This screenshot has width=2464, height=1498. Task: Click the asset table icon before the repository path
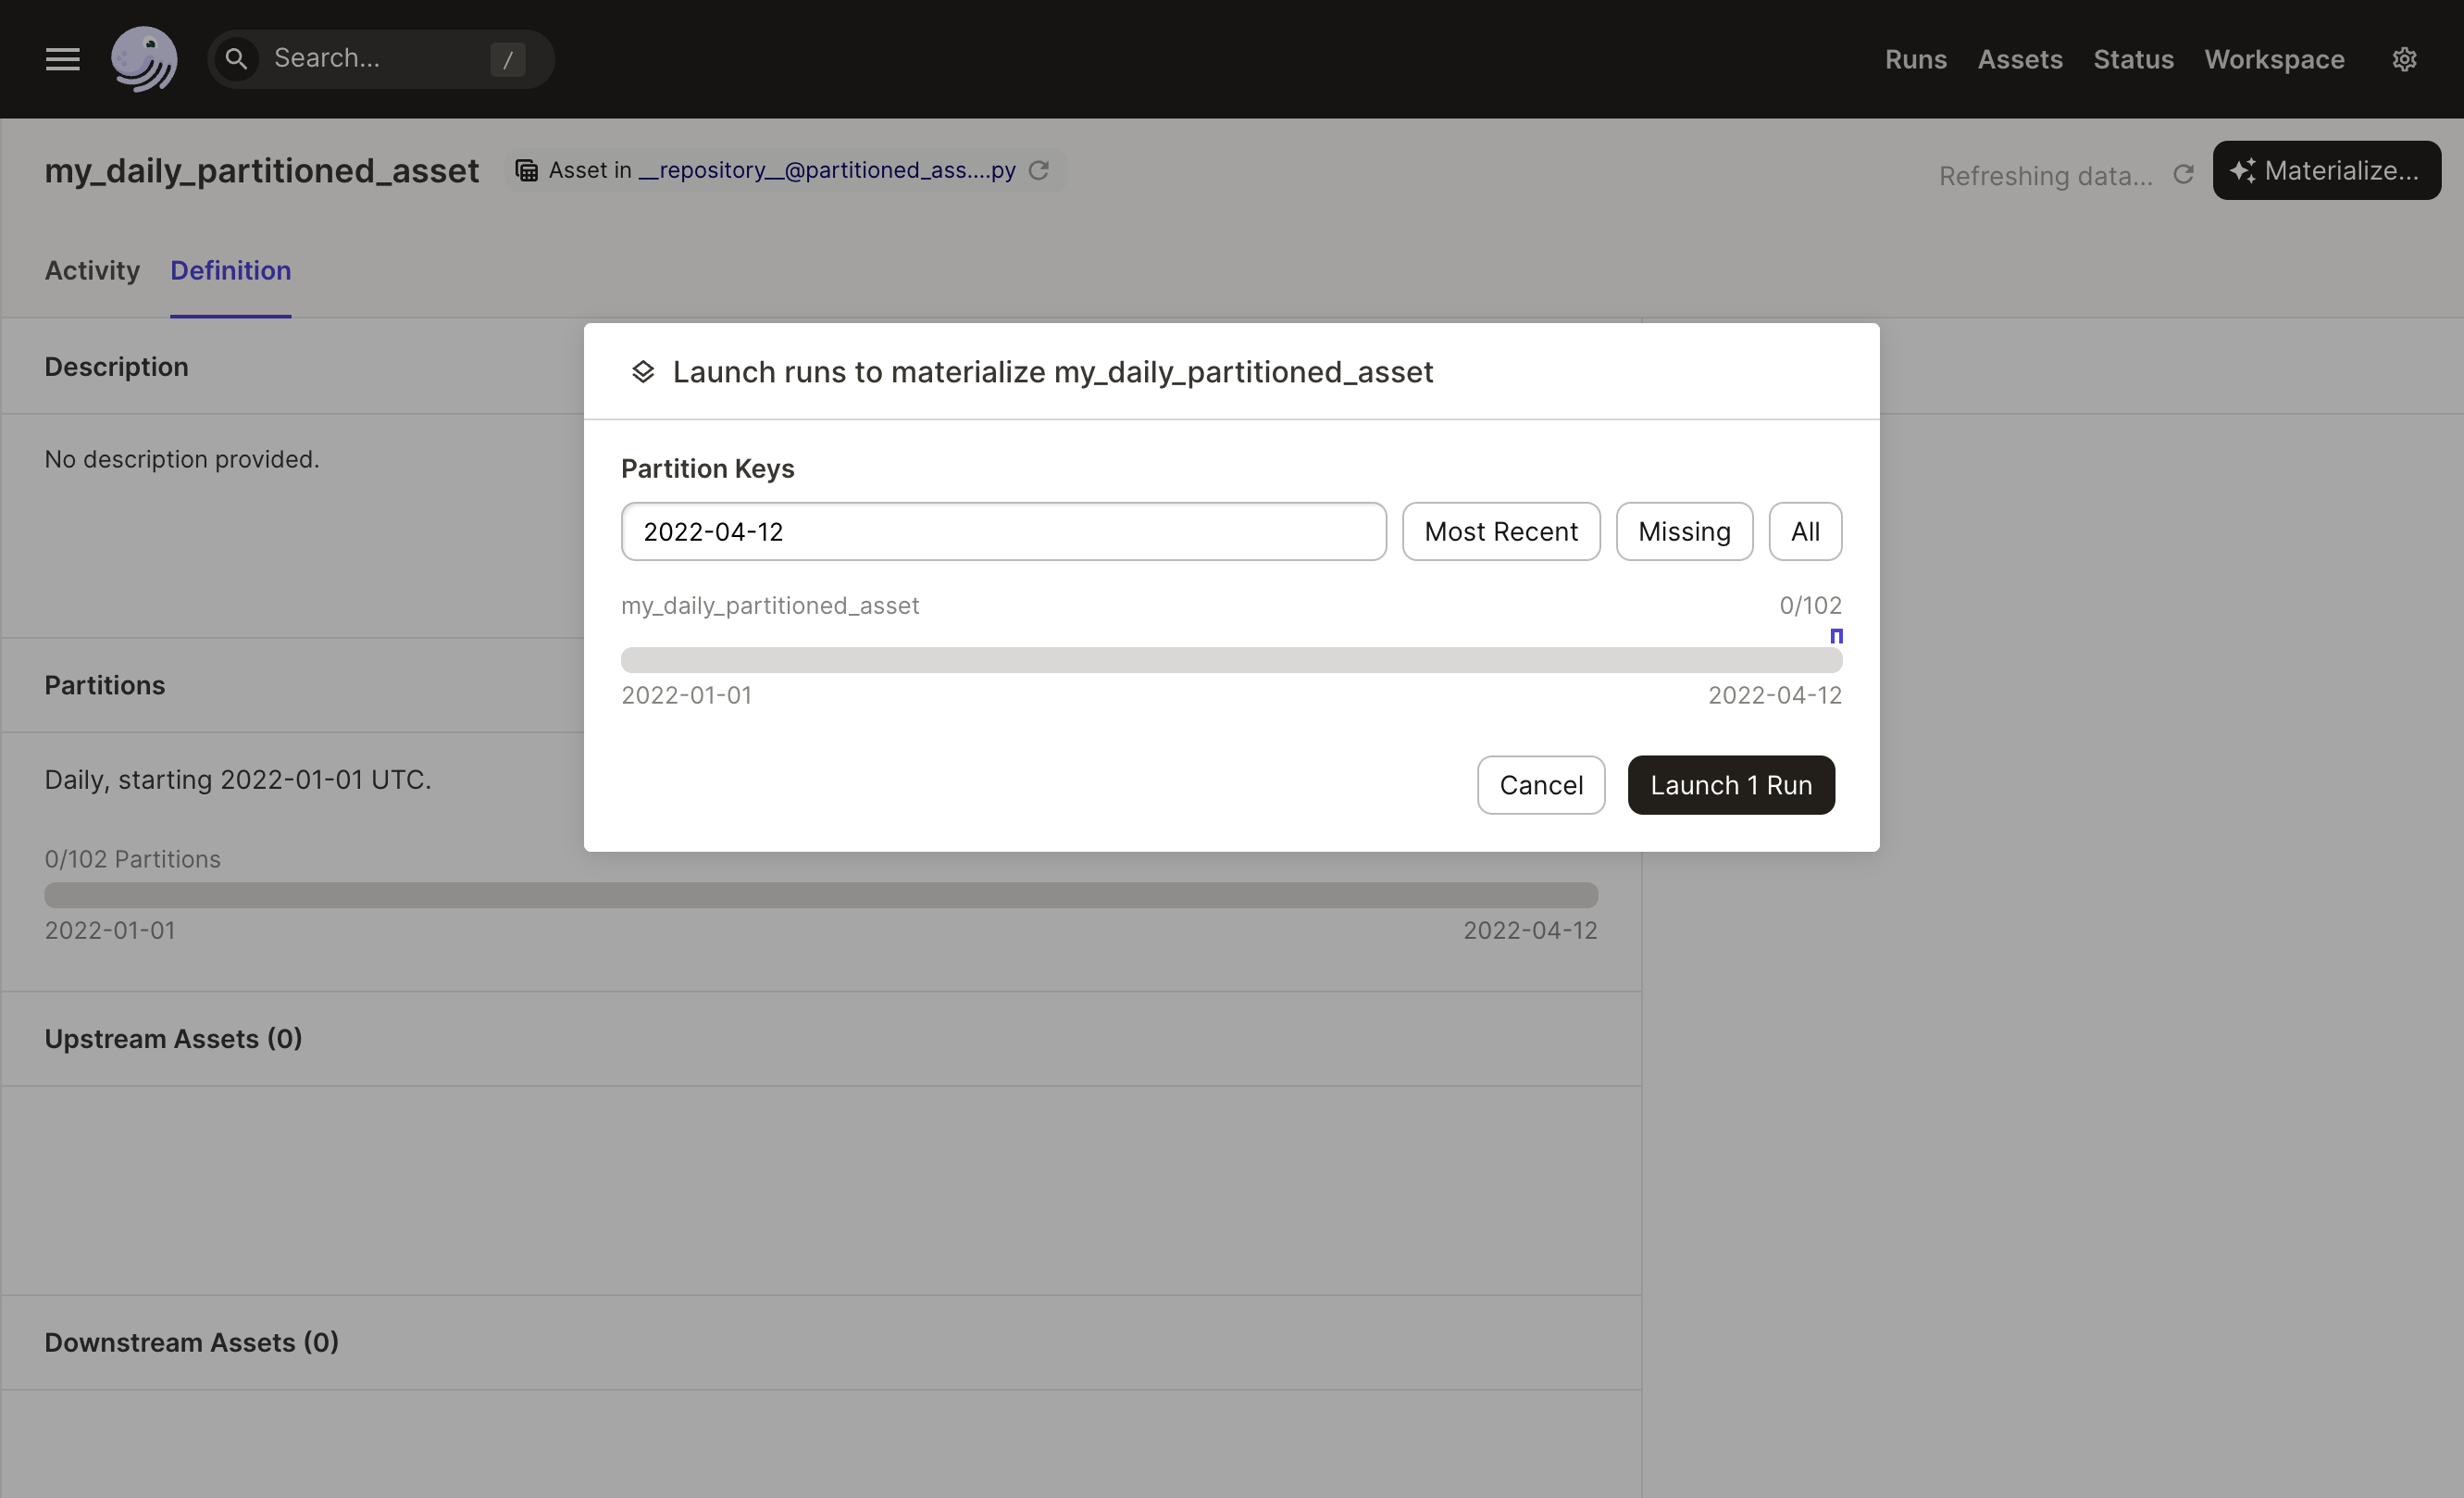point(526,170)
